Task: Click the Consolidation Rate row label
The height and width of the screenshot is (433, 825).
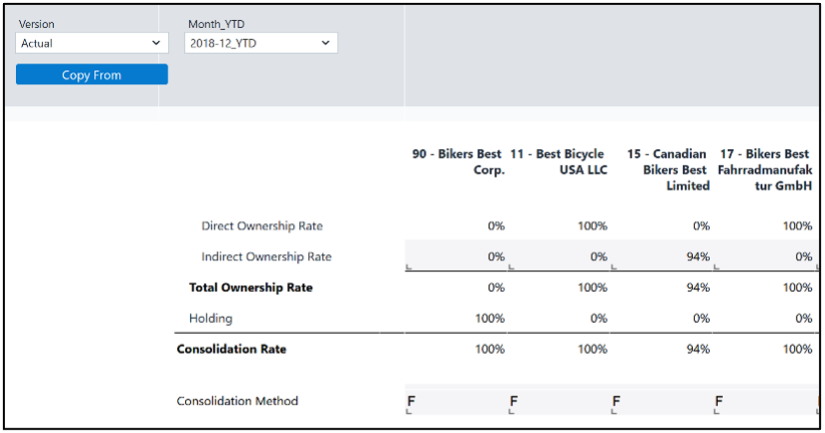Action: [232, 349]
